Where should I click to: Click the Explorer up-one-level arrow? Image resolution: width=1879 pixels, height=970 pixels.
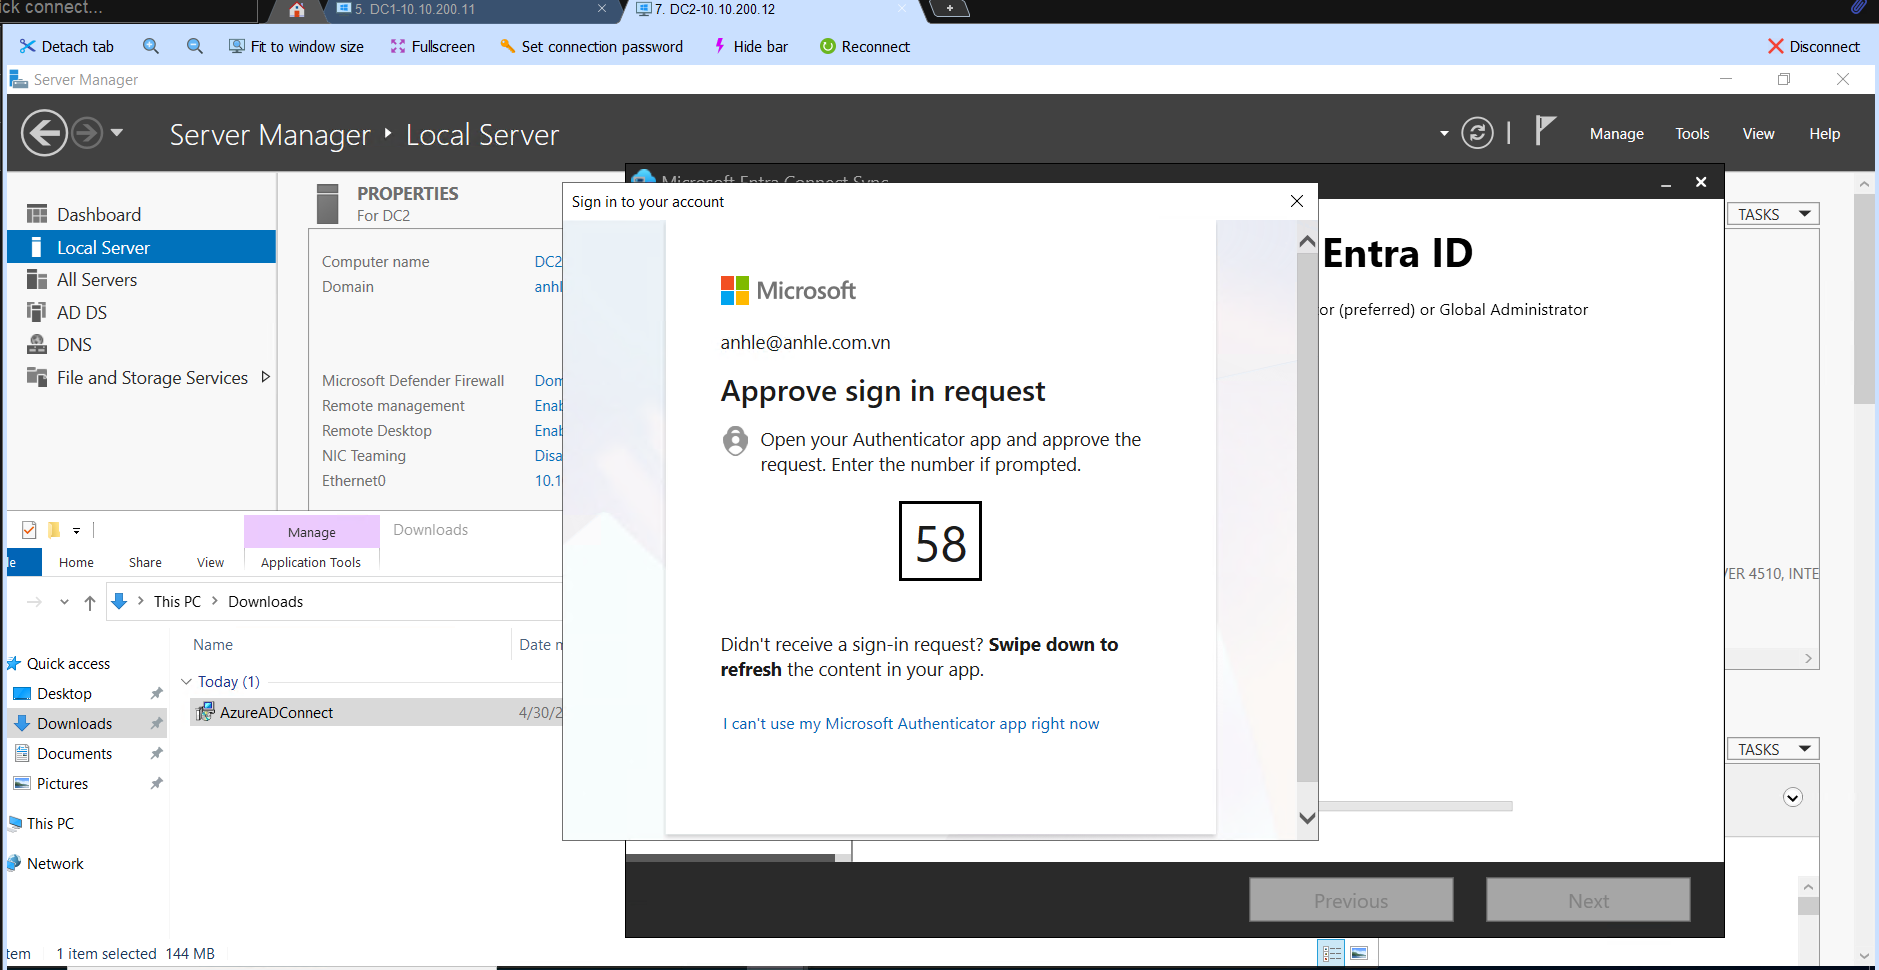coord(90,602)
